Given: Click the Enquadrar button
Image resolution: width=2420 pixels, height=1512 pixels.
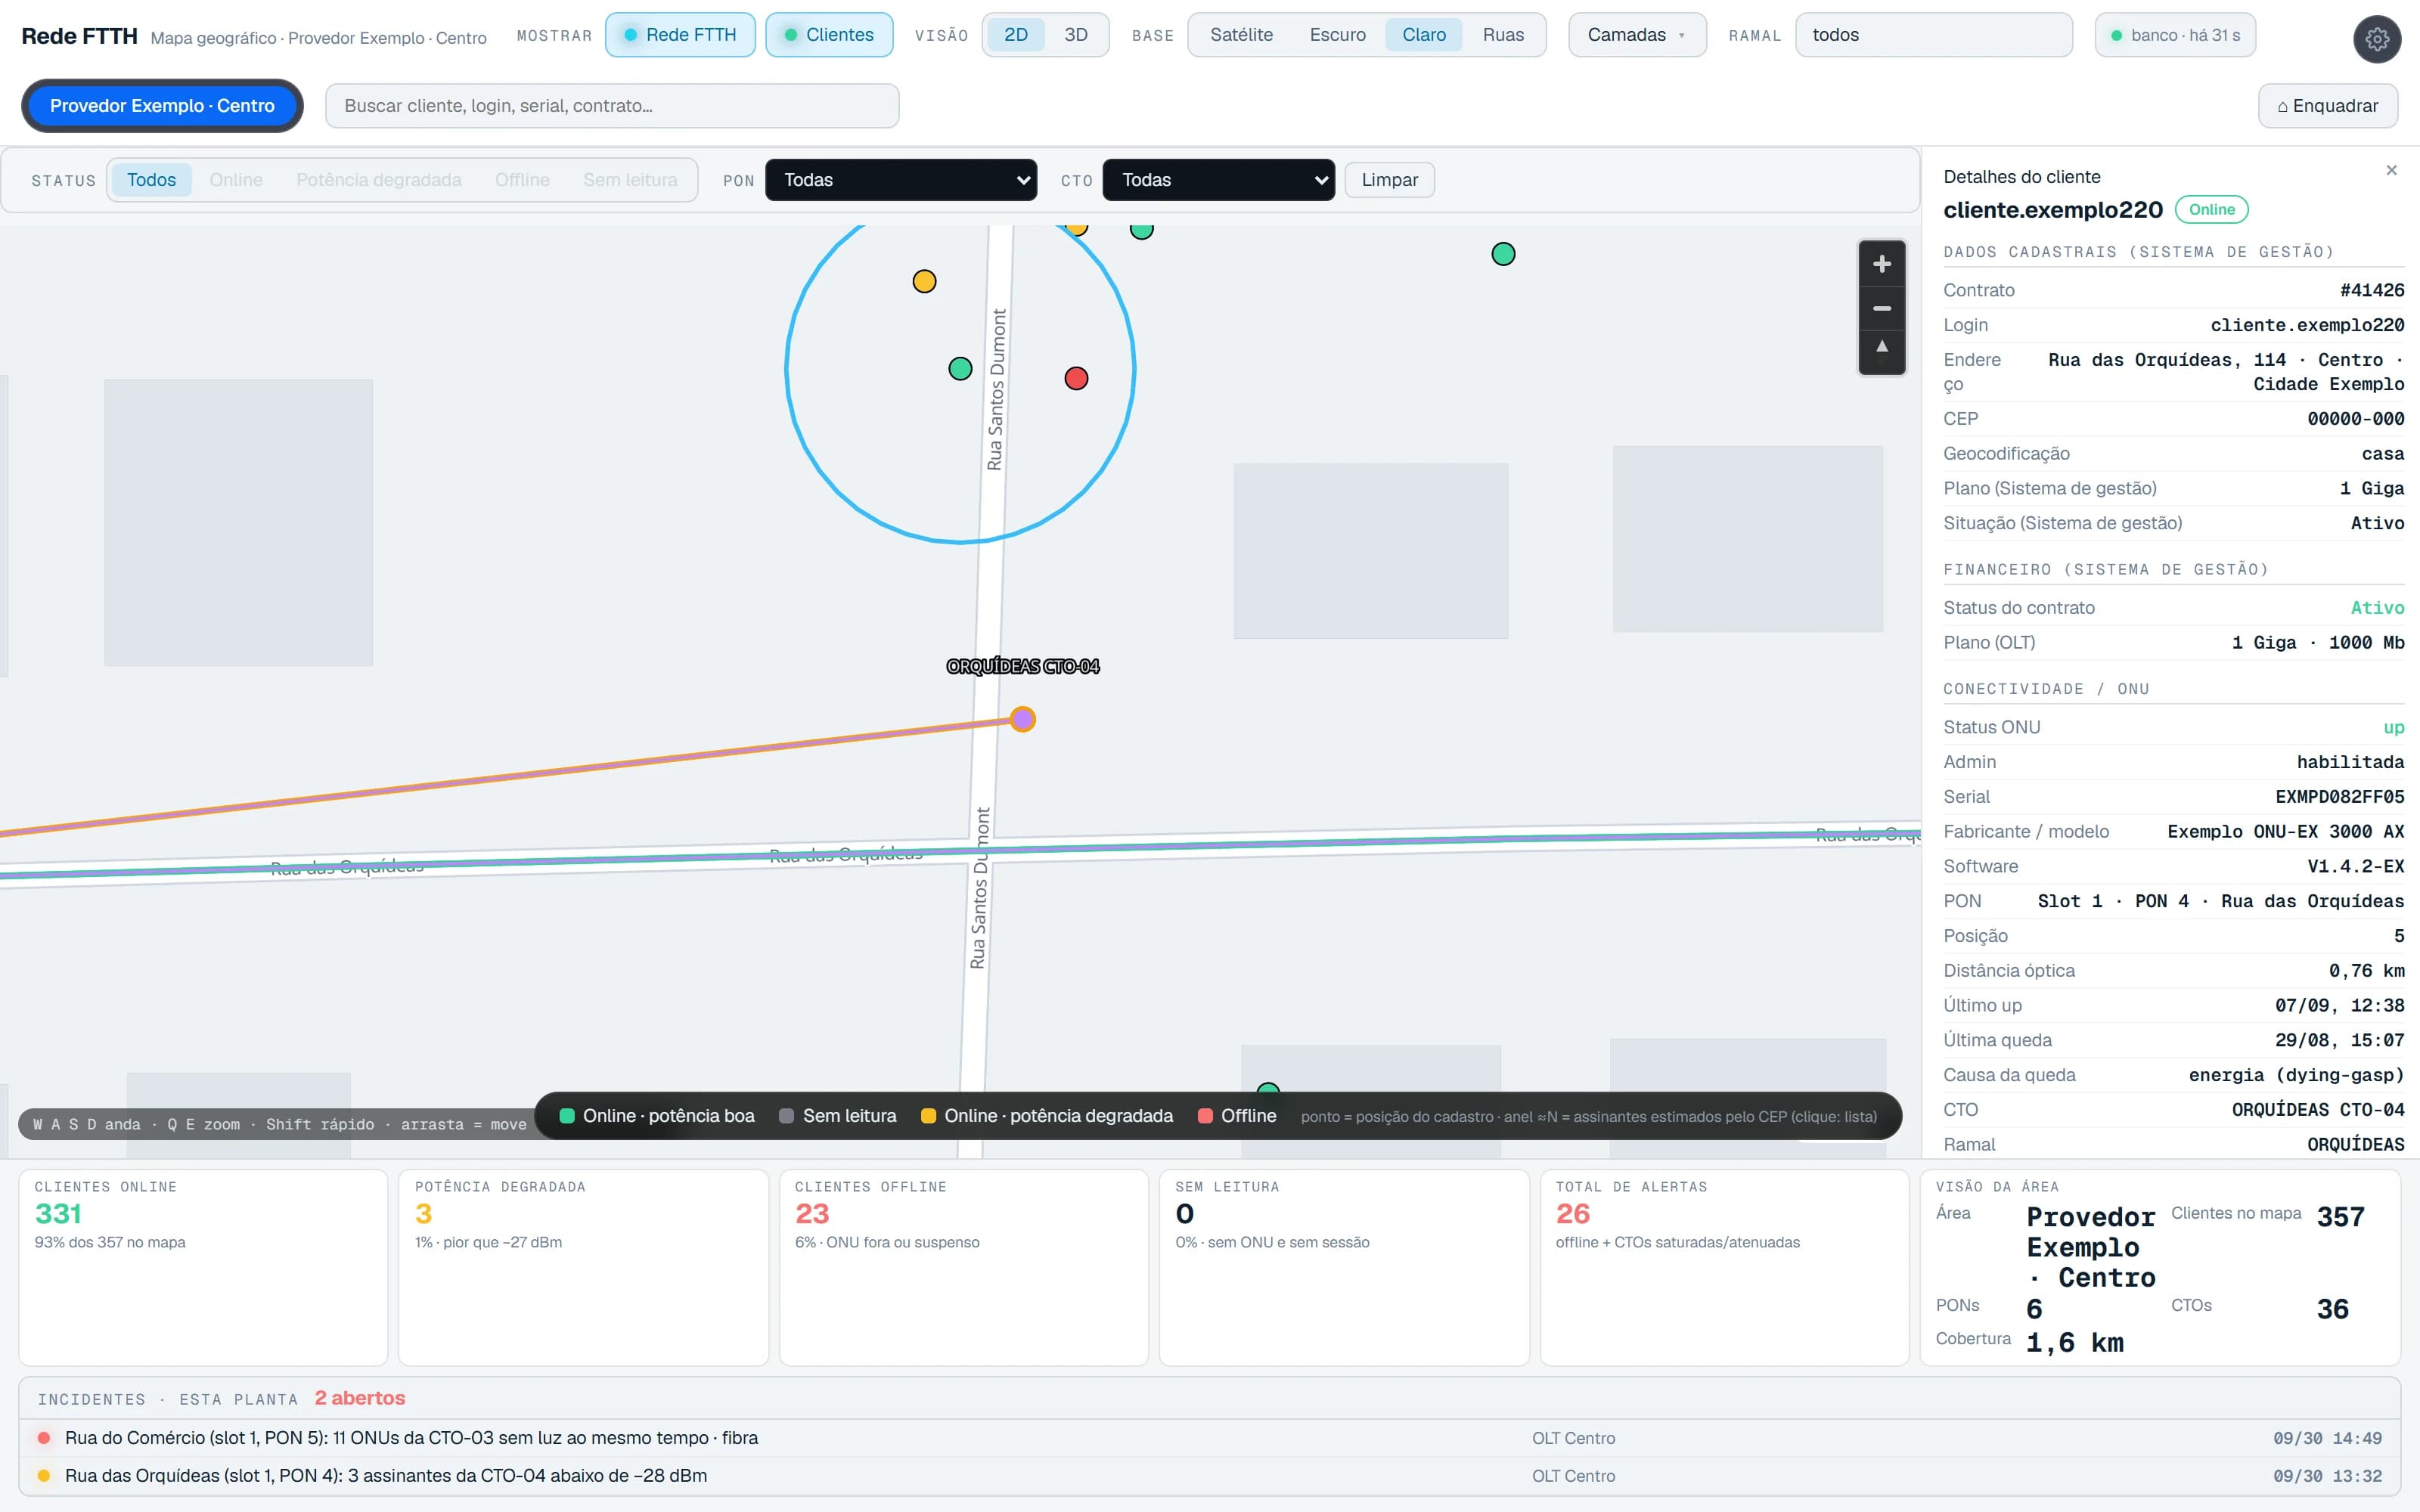Looking at the screenshot, I should pyautogui.click(x=2327, y=106).
